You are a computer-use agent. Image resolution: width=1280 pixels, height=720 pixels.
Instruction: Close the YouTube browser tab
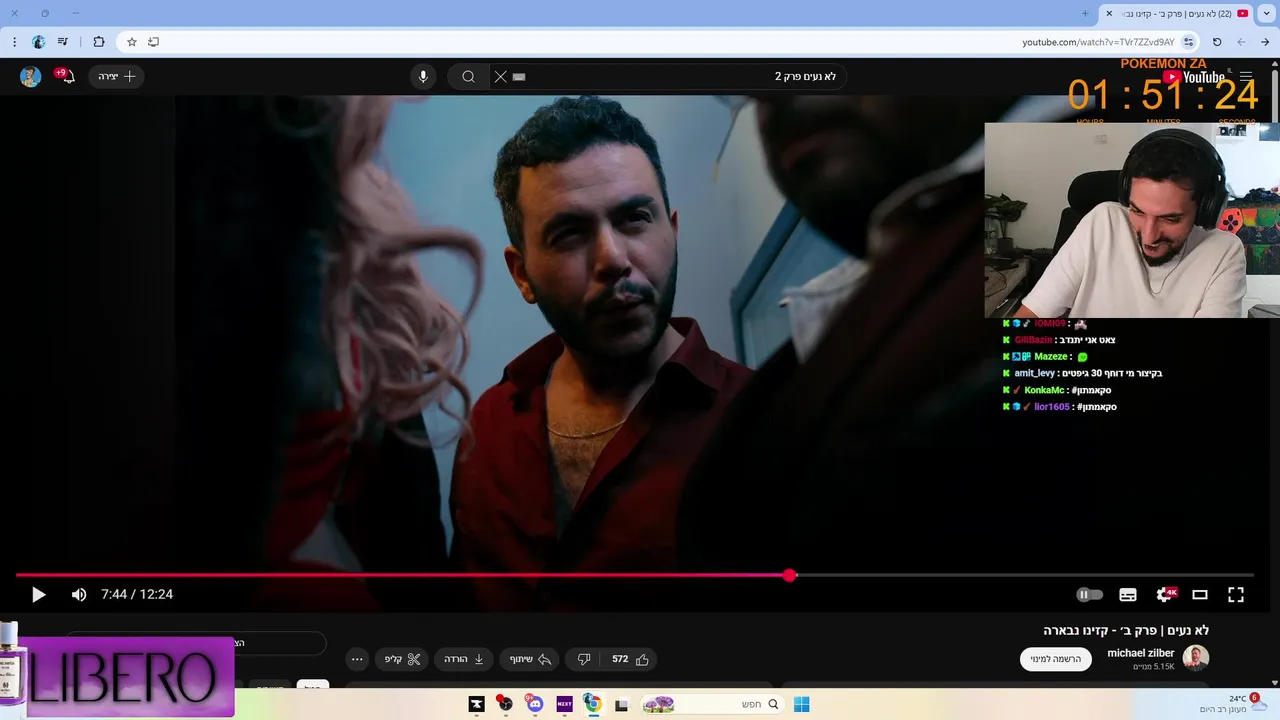click(1109, 13)
